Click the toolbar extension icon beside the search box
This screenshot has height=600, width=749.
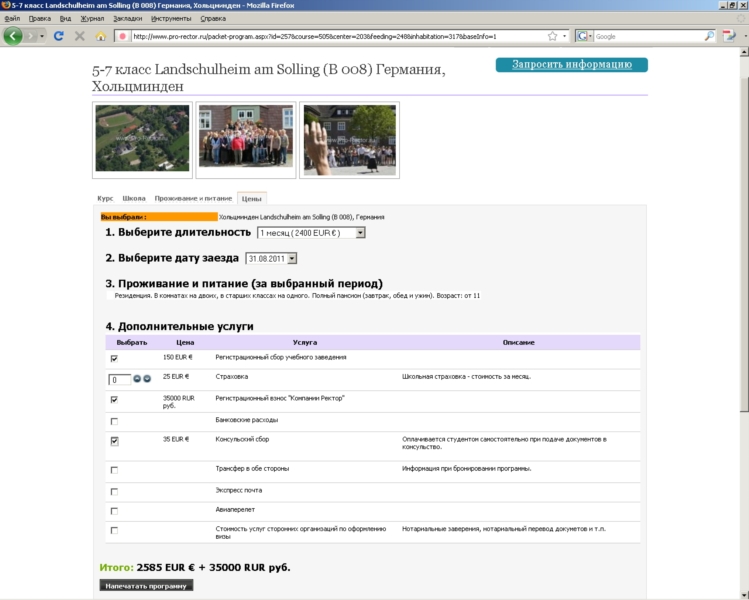point(729,36)
